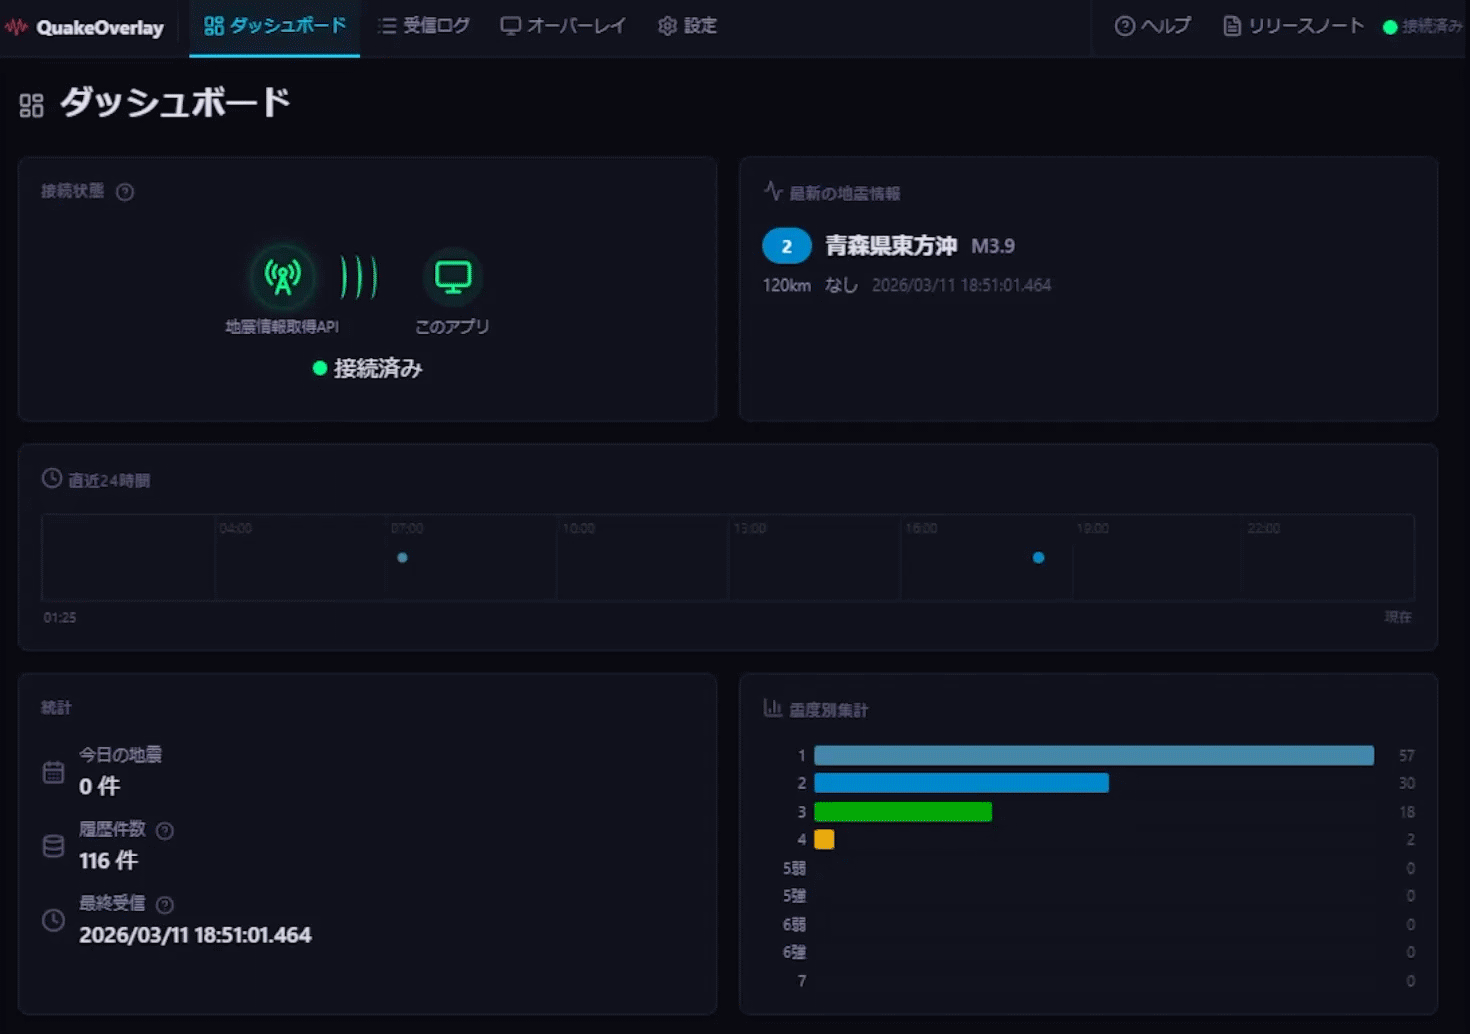1470x1034 pixels.
Task: Open the ヘルプ link
Action: coord(1153,26)
